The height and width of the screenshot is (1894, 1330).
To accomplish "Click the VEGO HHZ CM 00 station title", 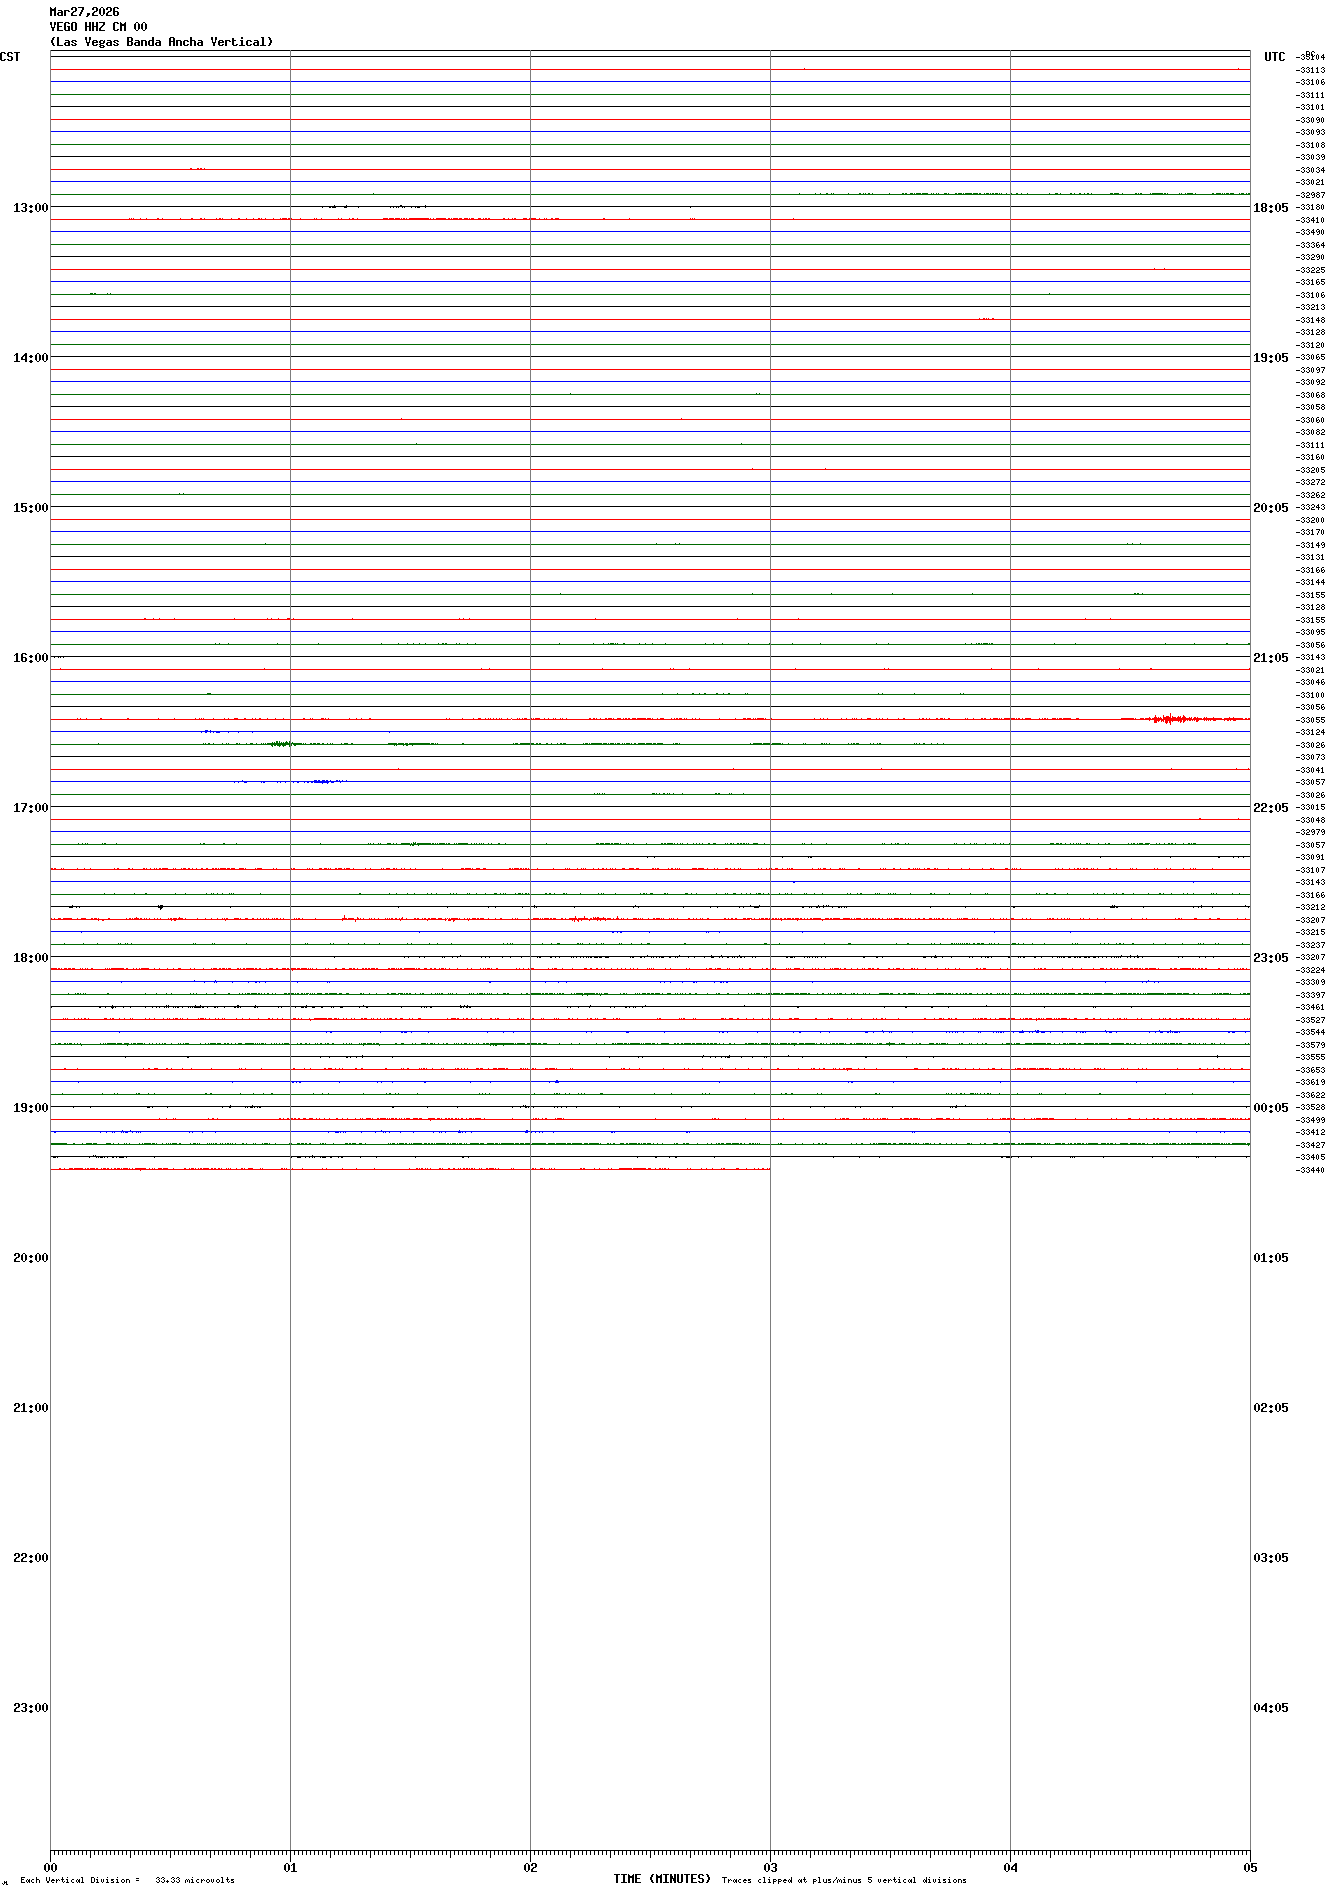I will click(98, 27).
